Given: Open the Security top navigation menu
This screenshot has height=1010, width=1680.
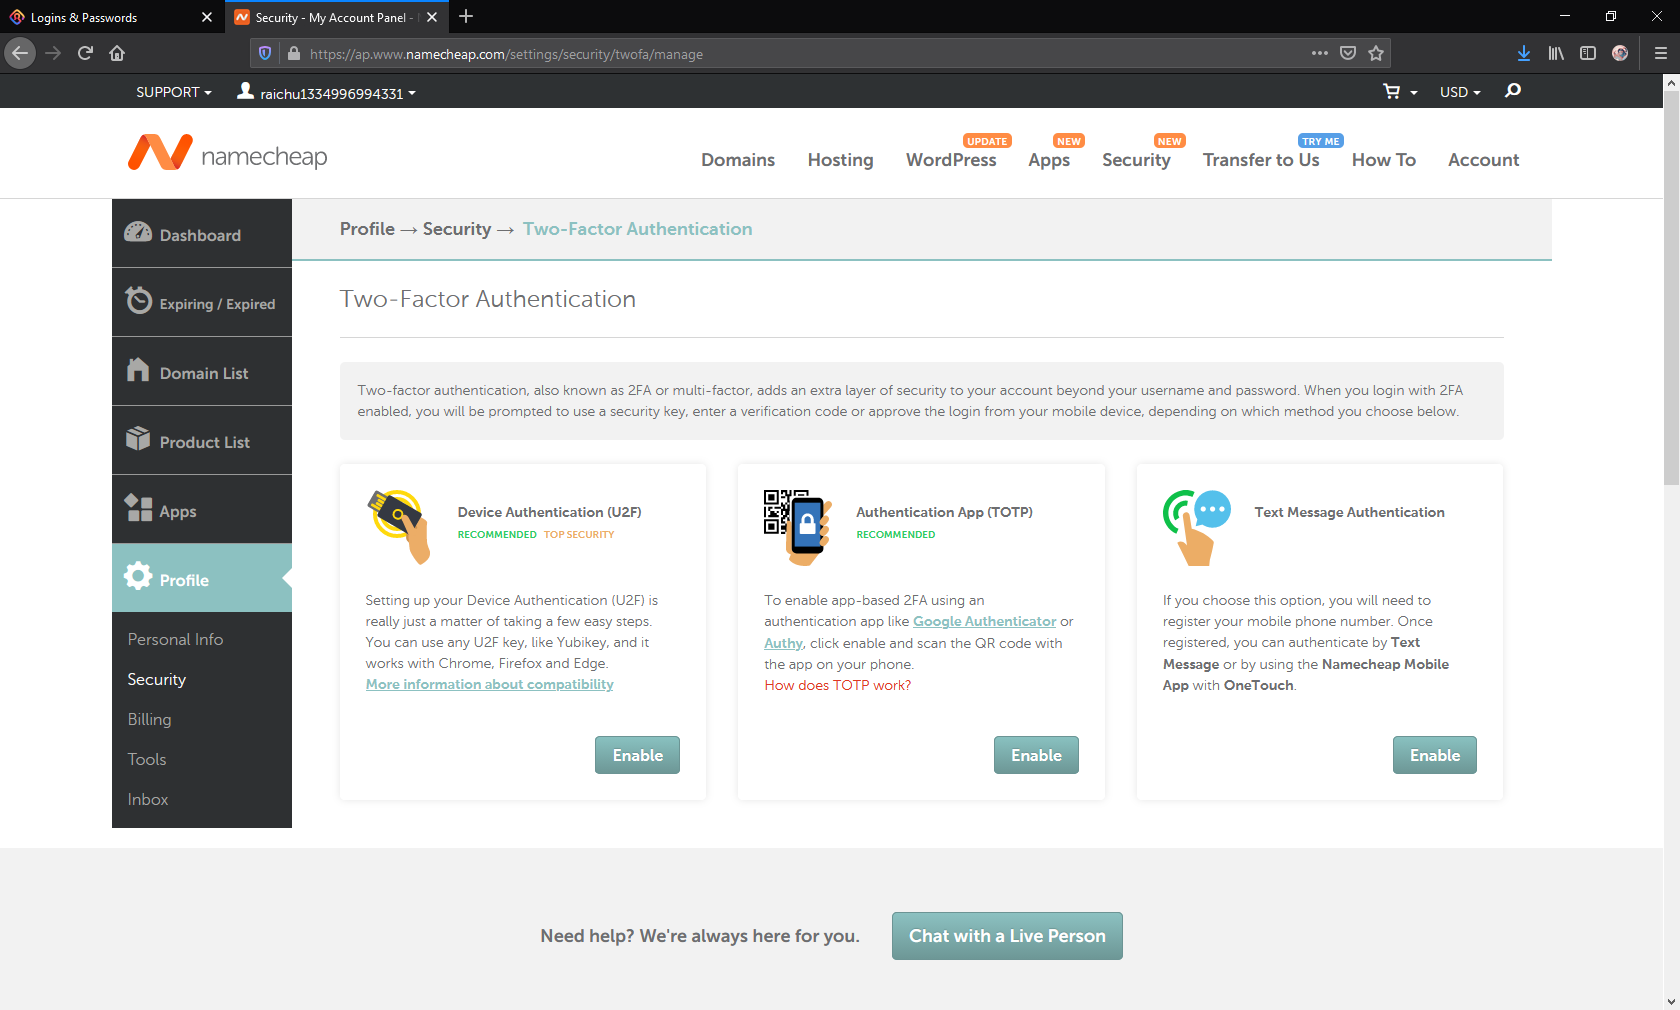Looking at the screenshot, I should tap(1136, 160).
